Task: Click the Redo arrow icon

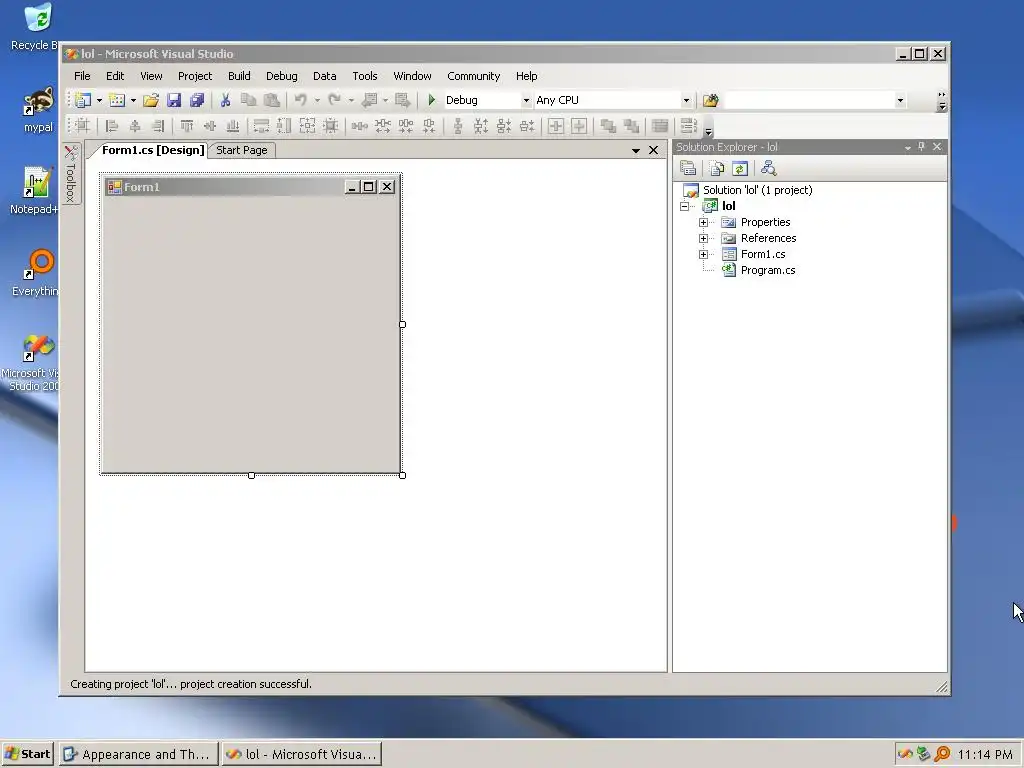Action: [x=334, y=100]
